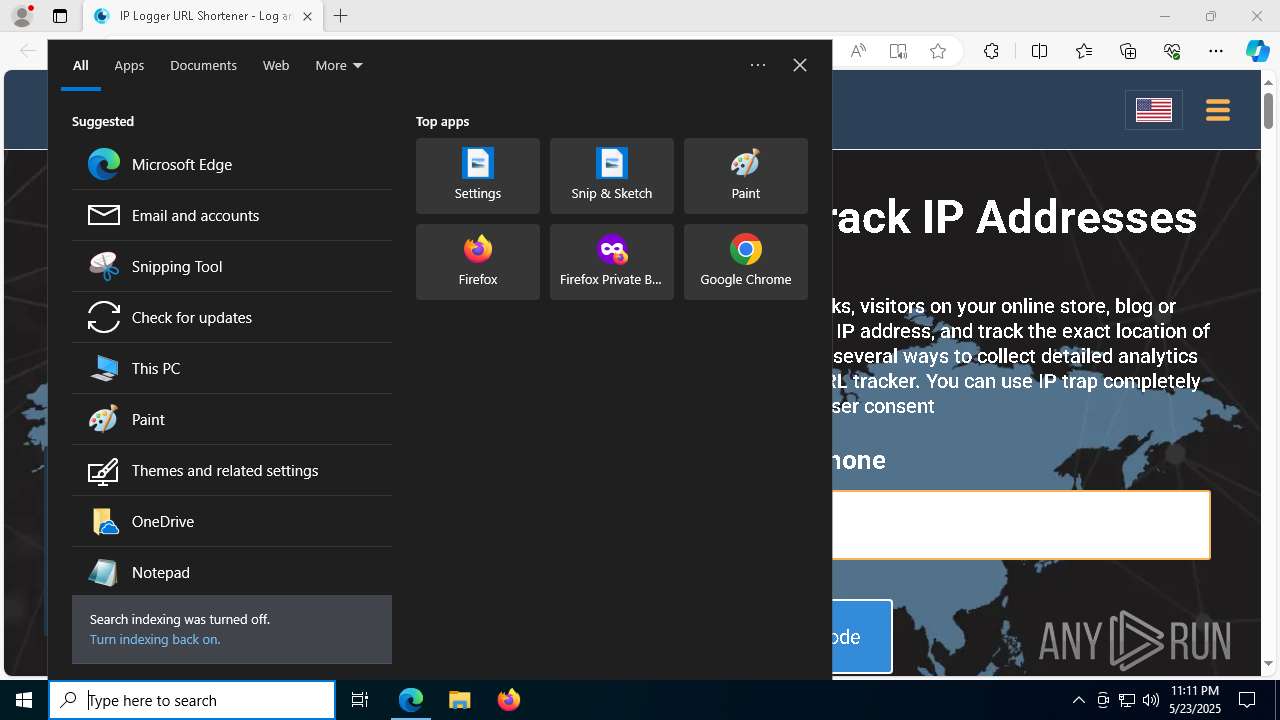Click the blue code button on page
The height and width of the screenshot is (720, 1280).
861,636
